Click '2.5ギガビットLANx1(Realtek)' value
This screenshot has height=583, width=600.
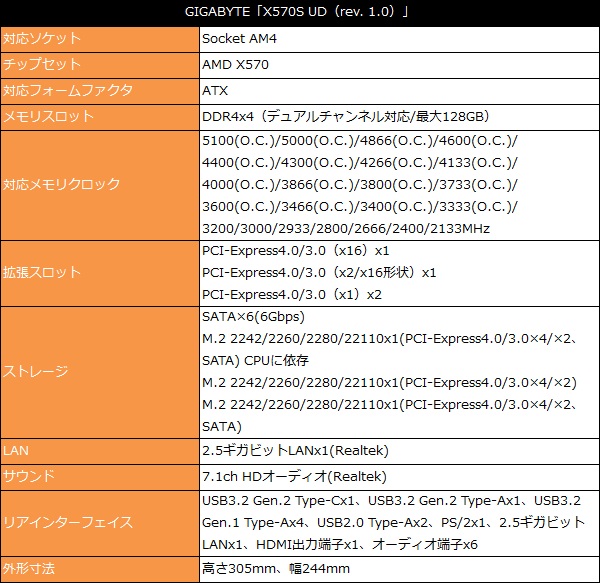295,451
